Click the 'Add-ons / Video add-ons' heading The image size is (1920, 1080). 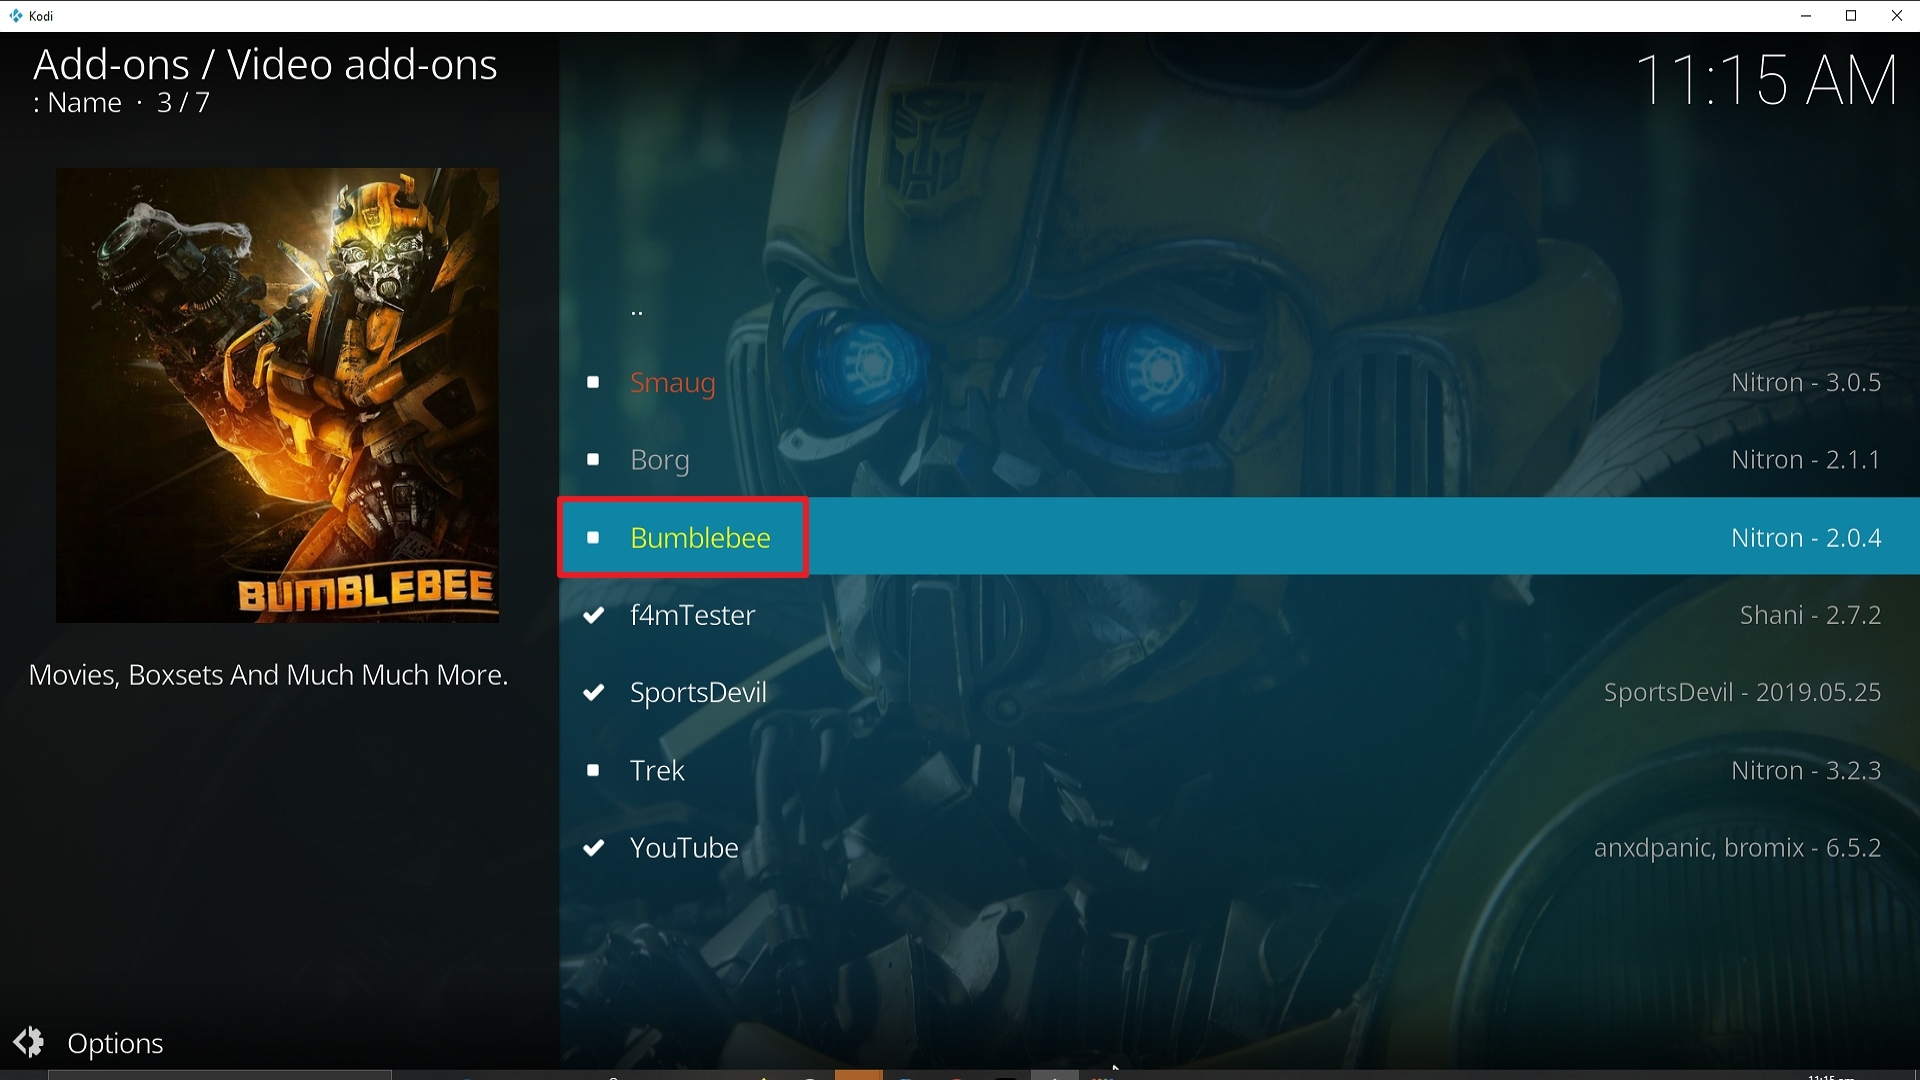click(x=265, y=64)
